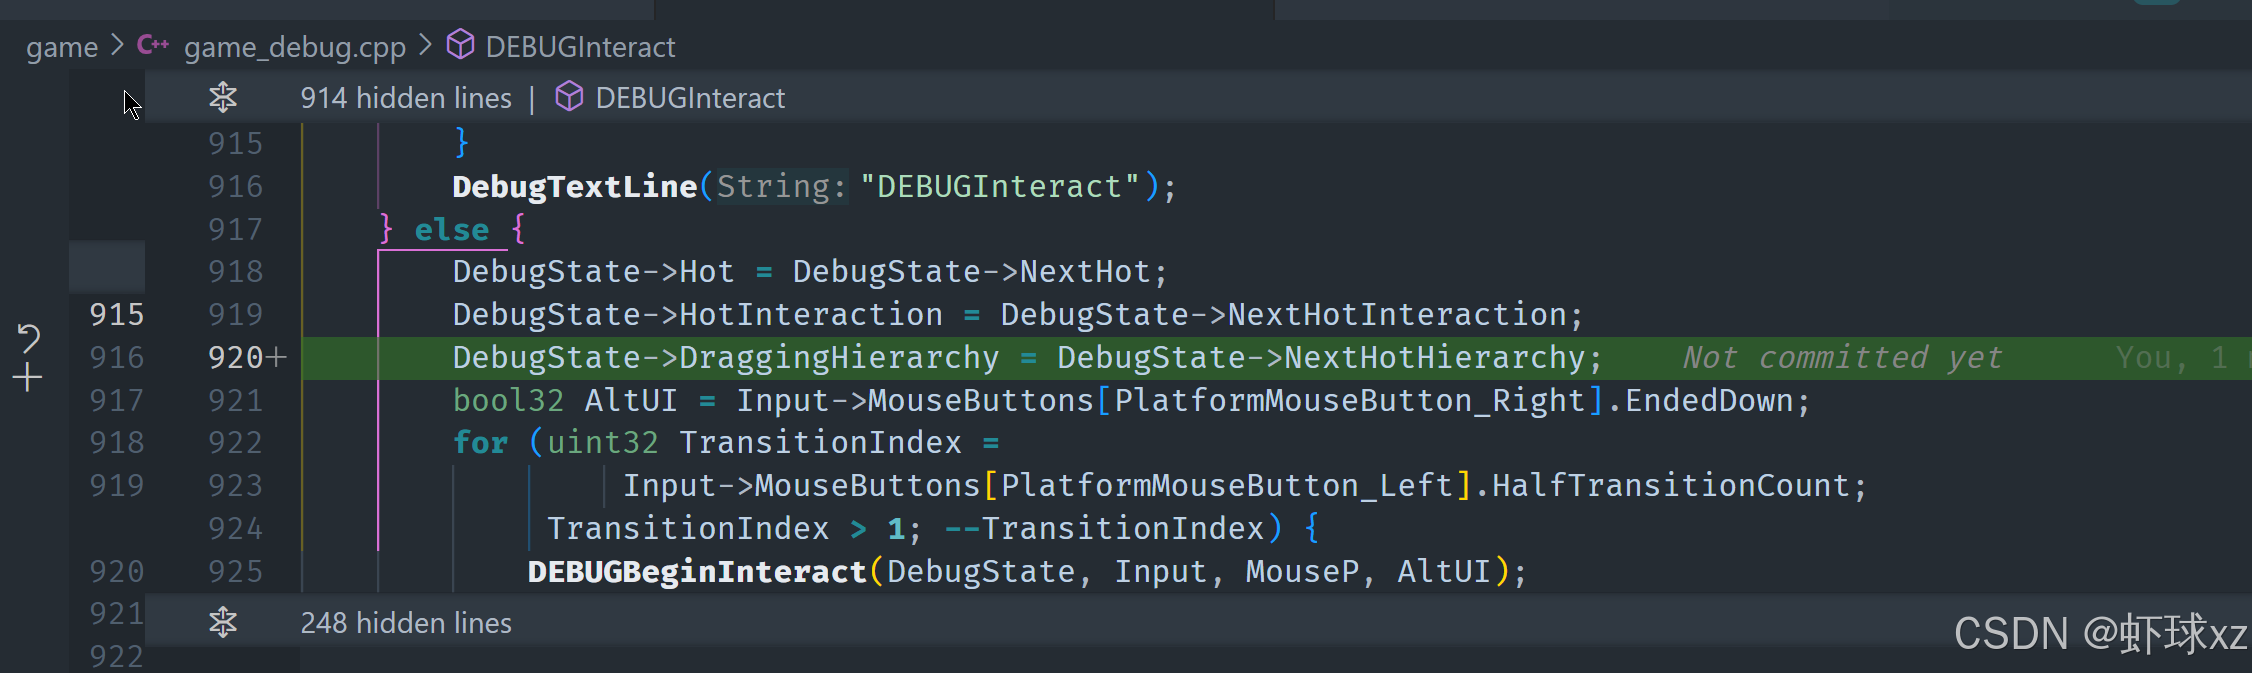Click the DEBUGInteract label in sticky header
Image resolution: width=2252 pixels, height=673 pixels.
690,98
